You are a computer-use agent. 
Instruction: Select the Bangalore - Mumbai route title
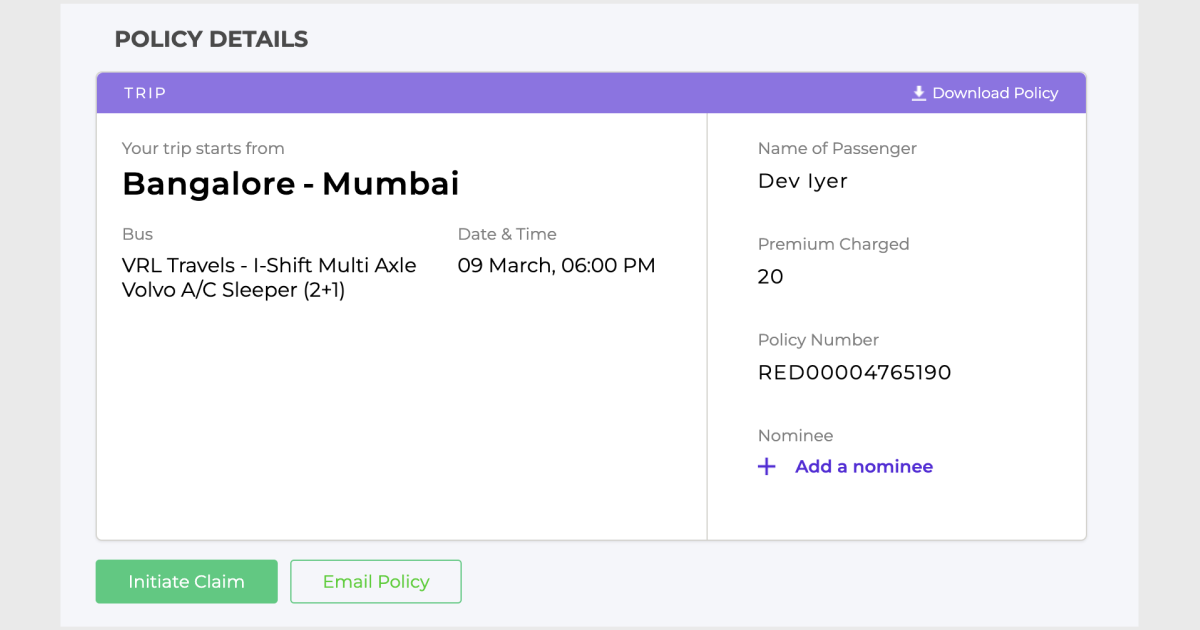tap(291, 184)
